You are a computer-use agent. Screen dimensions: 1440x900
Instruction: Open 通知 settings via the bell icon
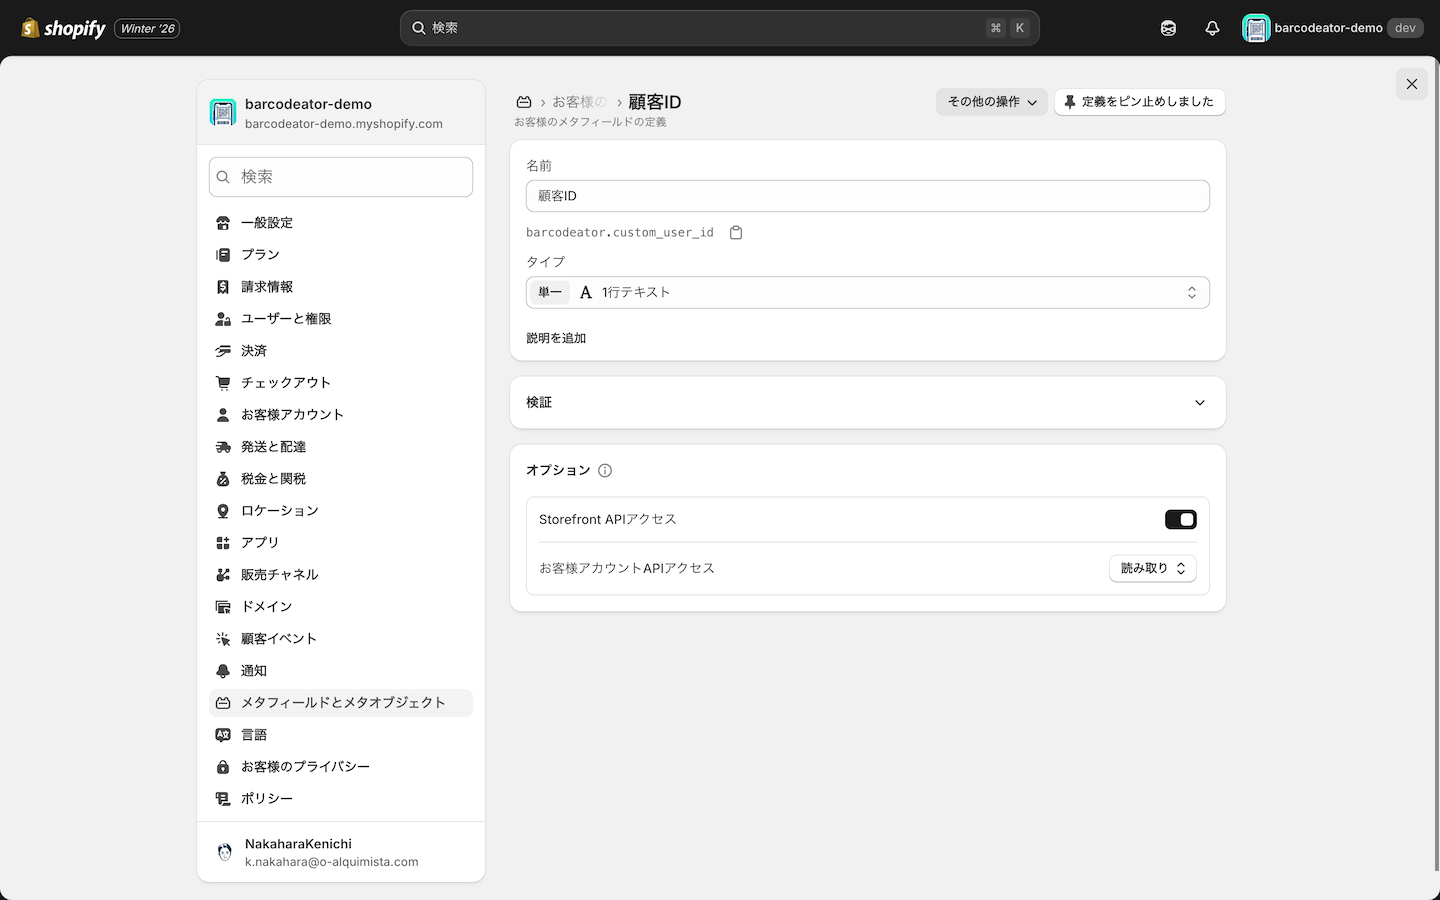253,670
